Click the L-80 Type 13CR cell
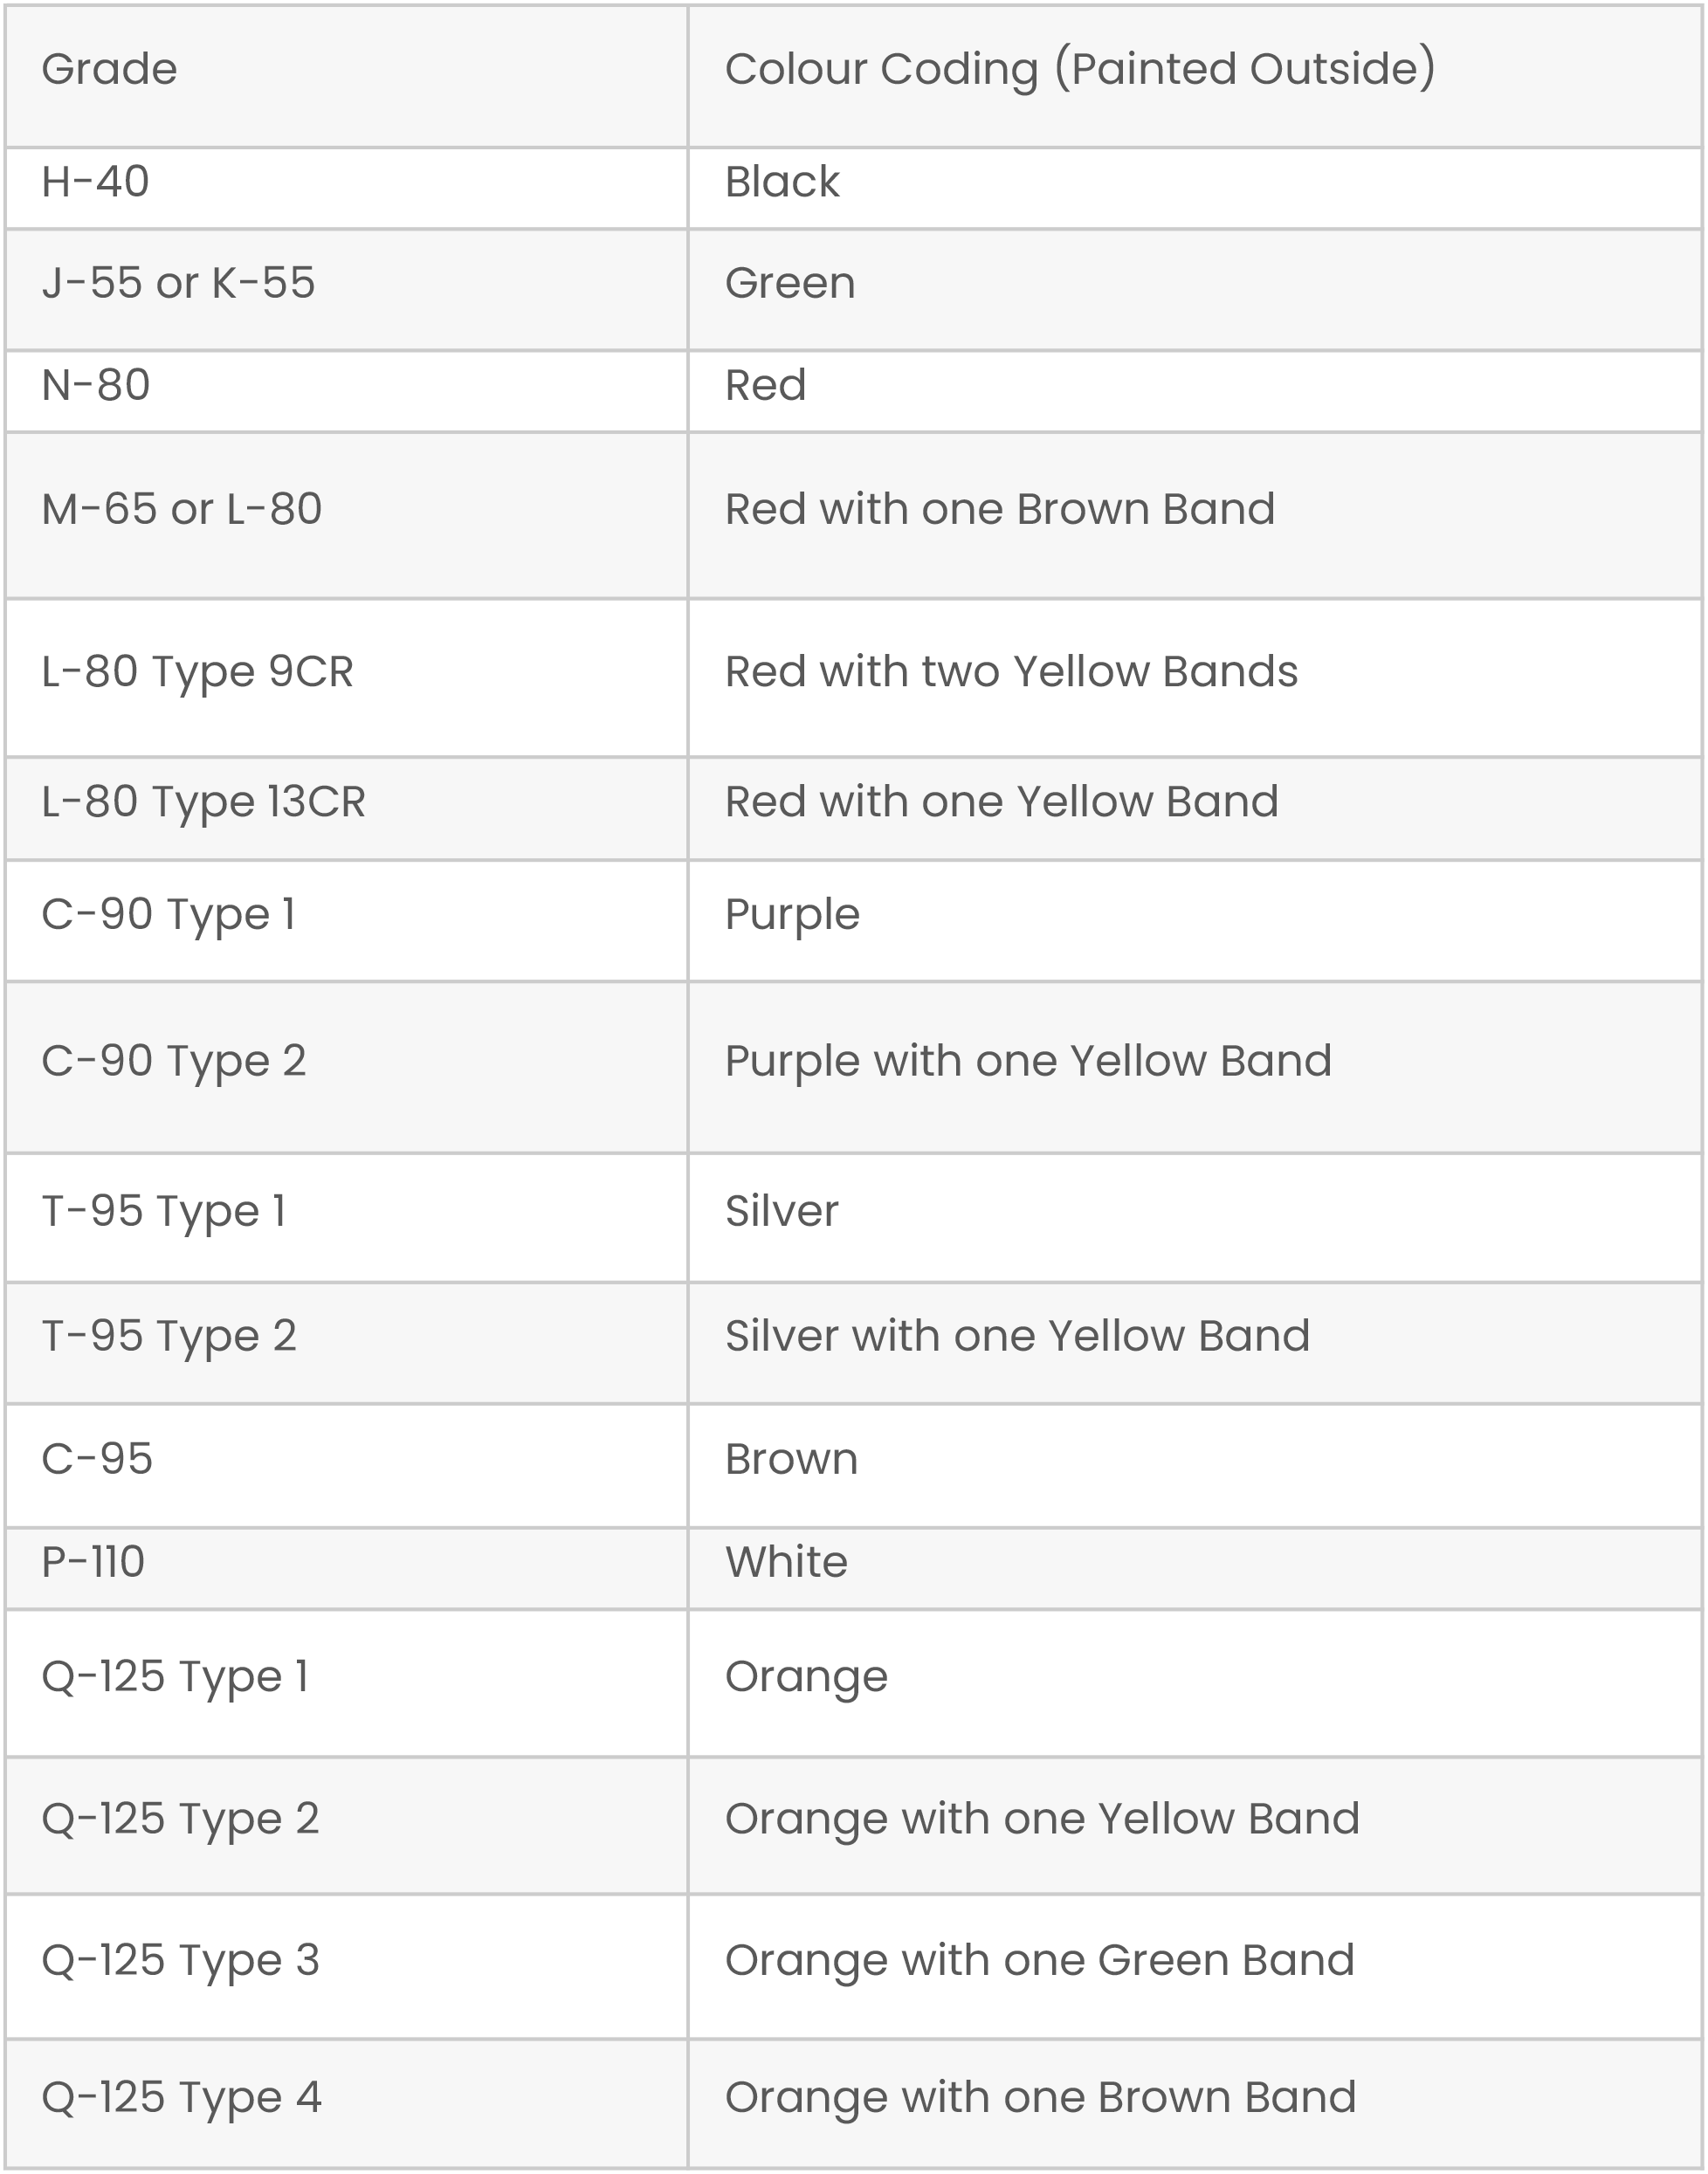This screenshot has width=1708, height=2174. 203,802
